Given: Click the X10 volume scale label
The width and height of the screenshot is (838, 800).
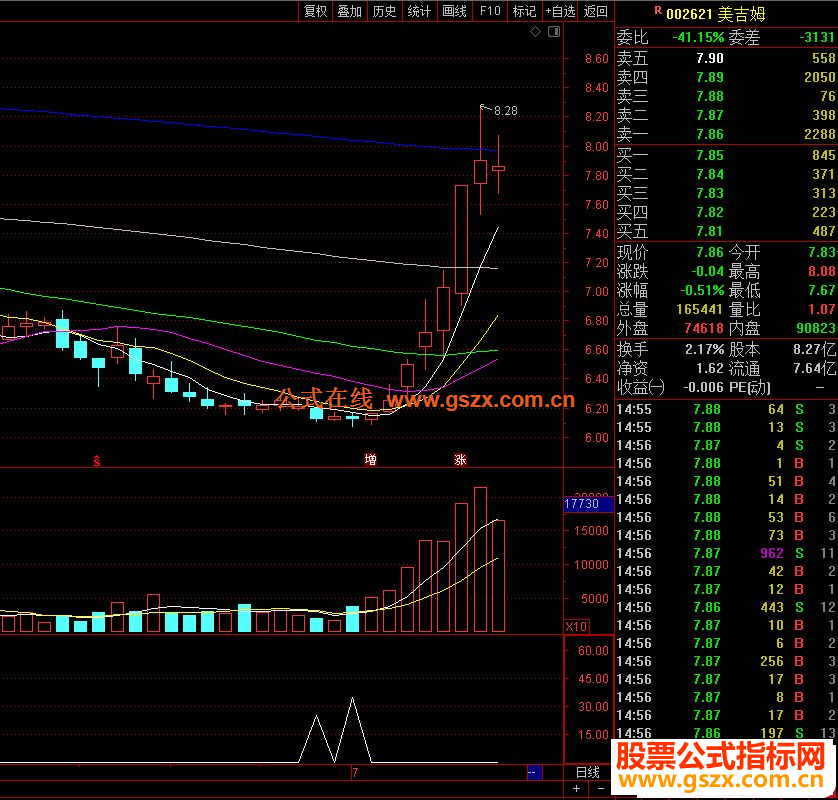Looking at the screenshot, I should coord(576,626).
